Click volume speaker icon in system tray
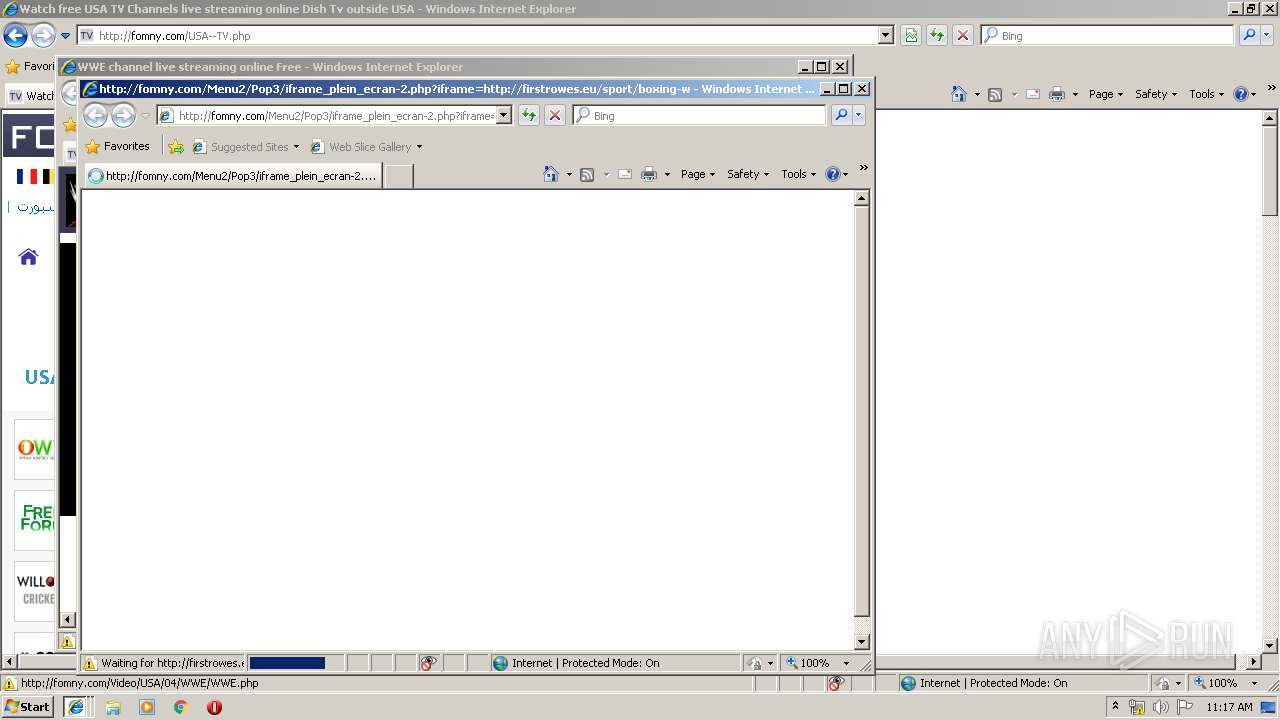The width and height of the screenshot is (1280, 720). (x=1160, y=707)
